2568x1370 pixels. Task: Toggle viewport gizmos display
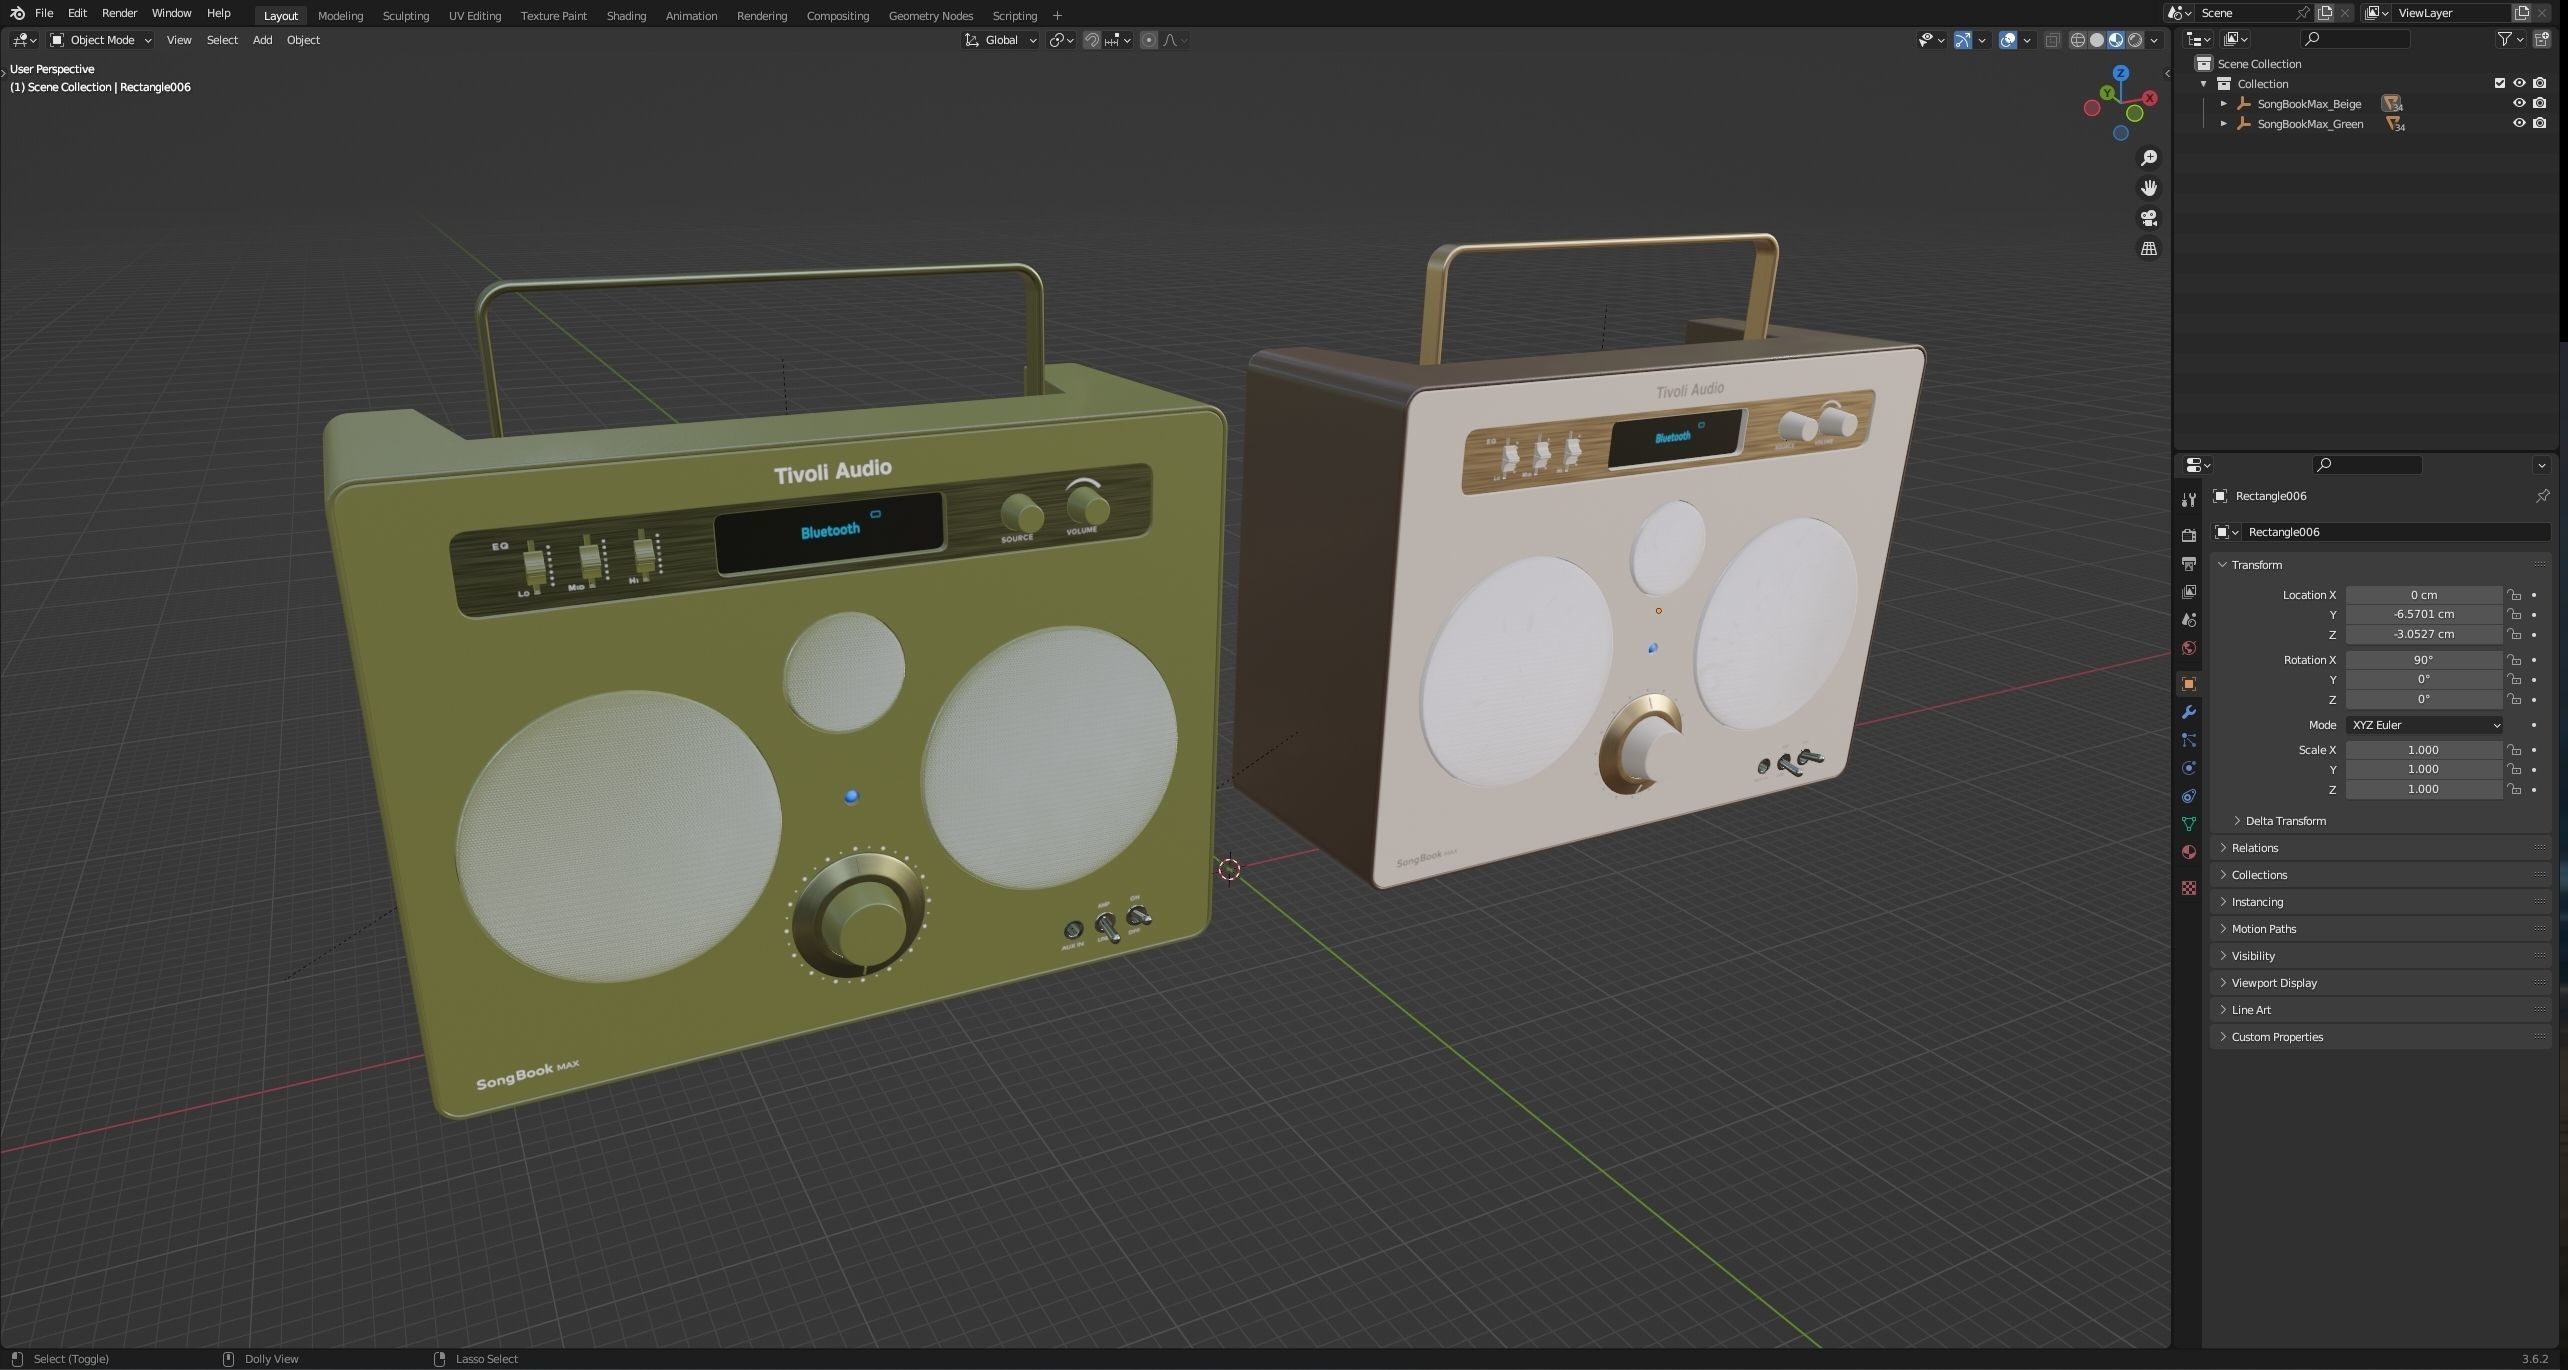click(1963, 40)
